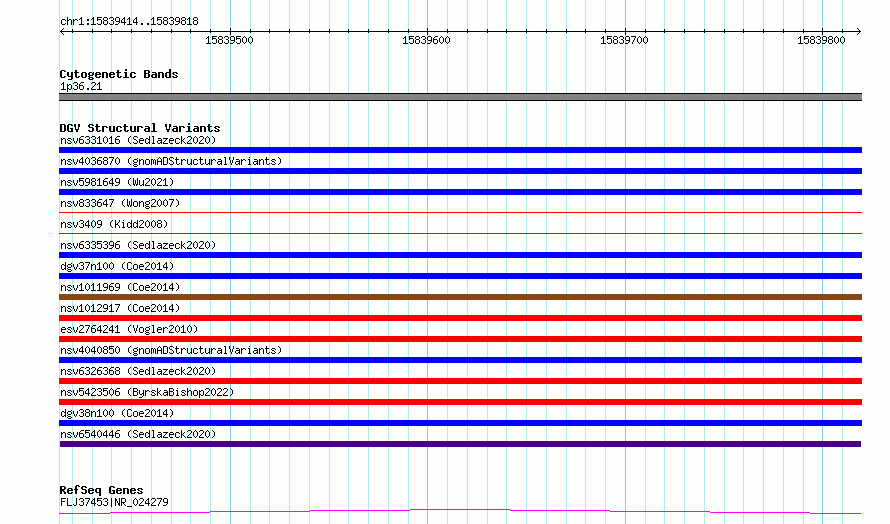Open nsv6326368 (Sedlazeck2020) label
Viewport: 890px width, 524px height.
pos(138,371)
